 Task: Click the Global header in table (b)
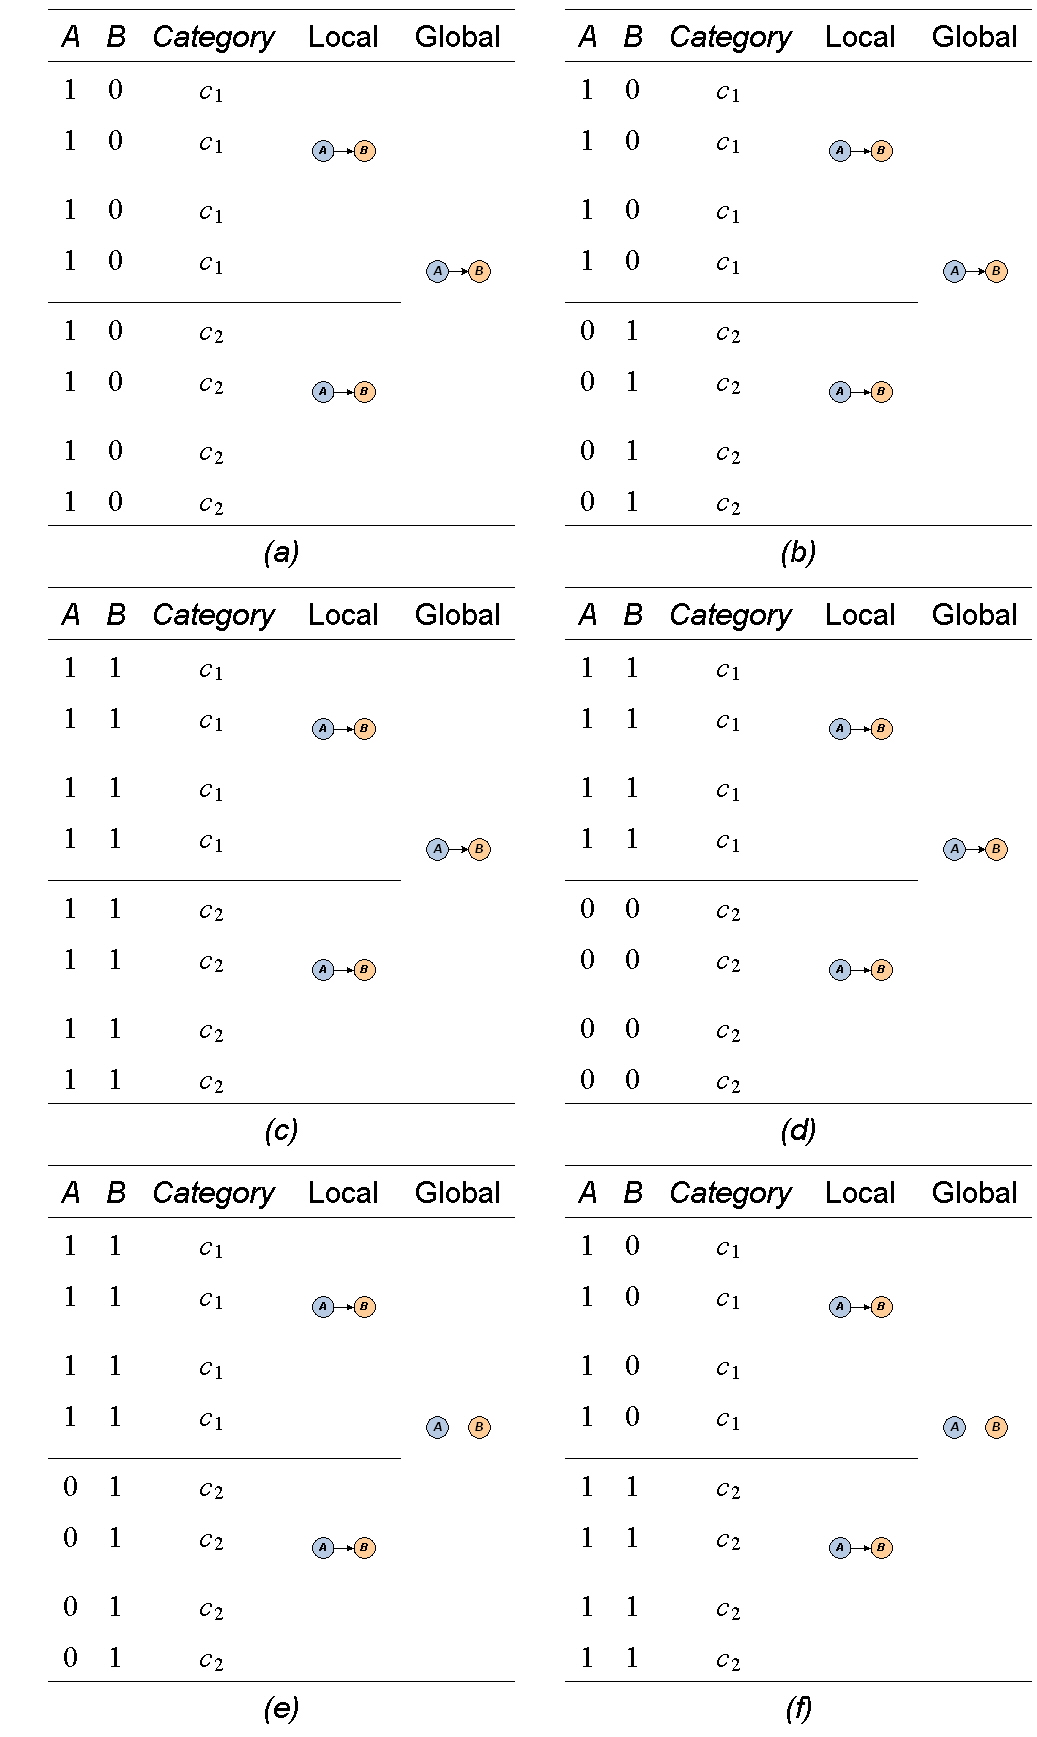974,37
